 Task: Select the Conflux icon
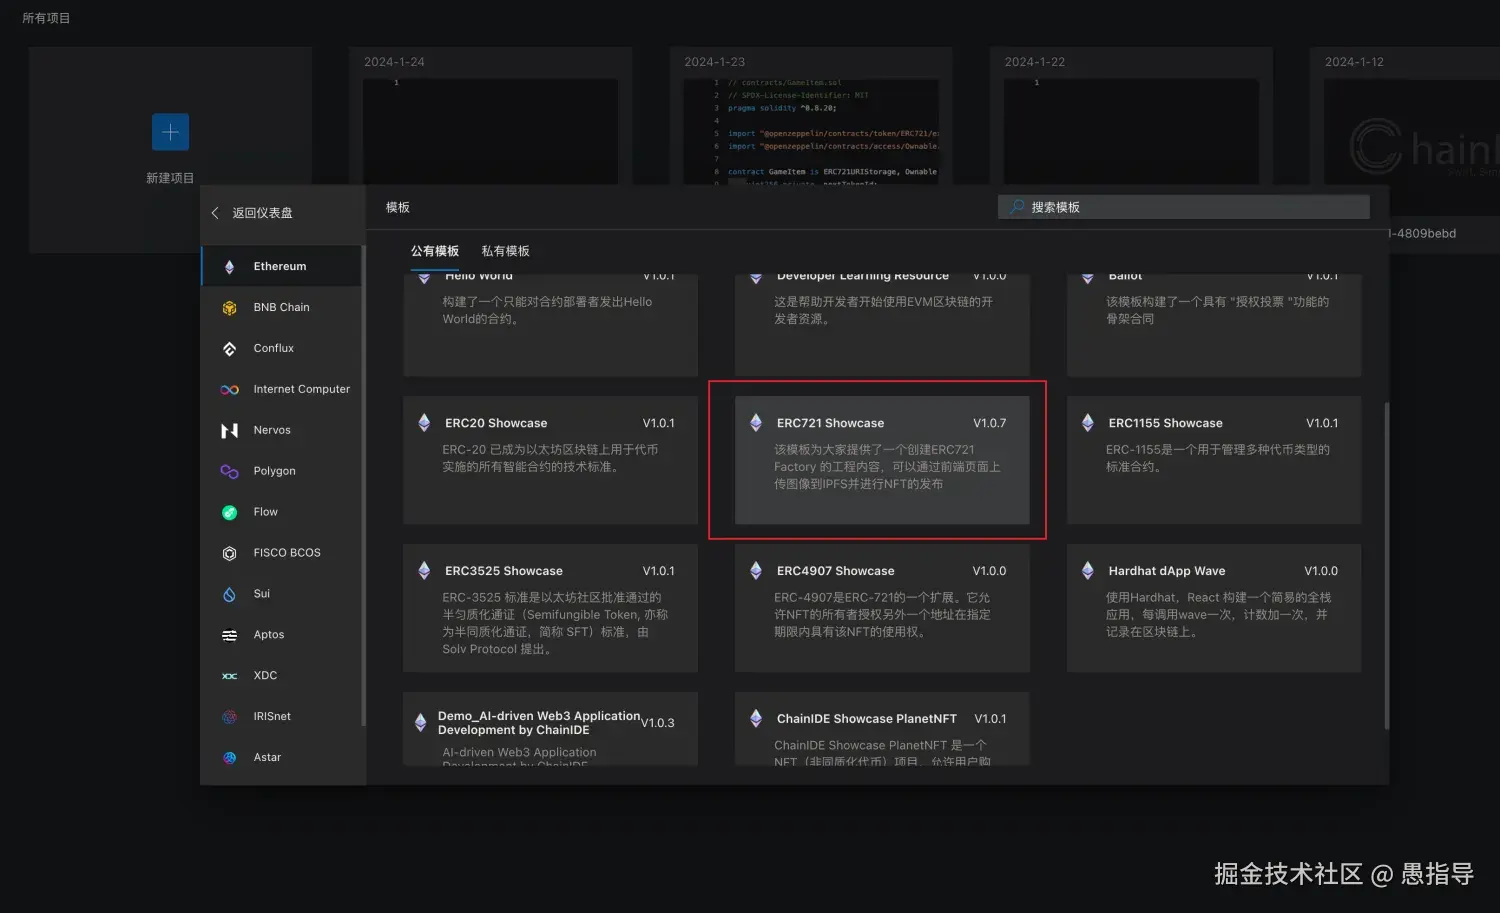point(229,349)
